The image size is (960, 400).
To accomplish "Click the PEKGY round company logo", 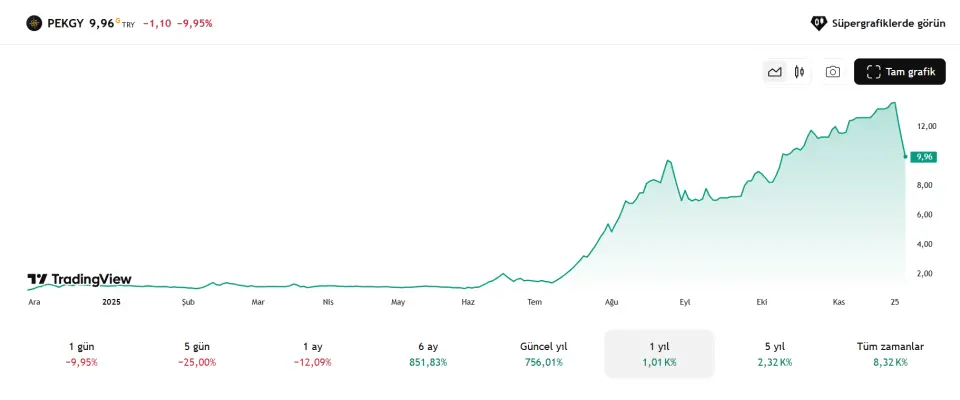I will coord(34,22).
